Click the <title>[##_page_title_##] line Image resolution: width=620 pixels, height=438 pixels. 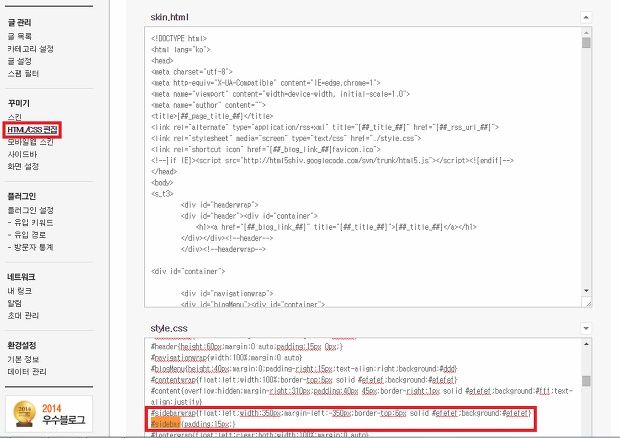(212, 116)
